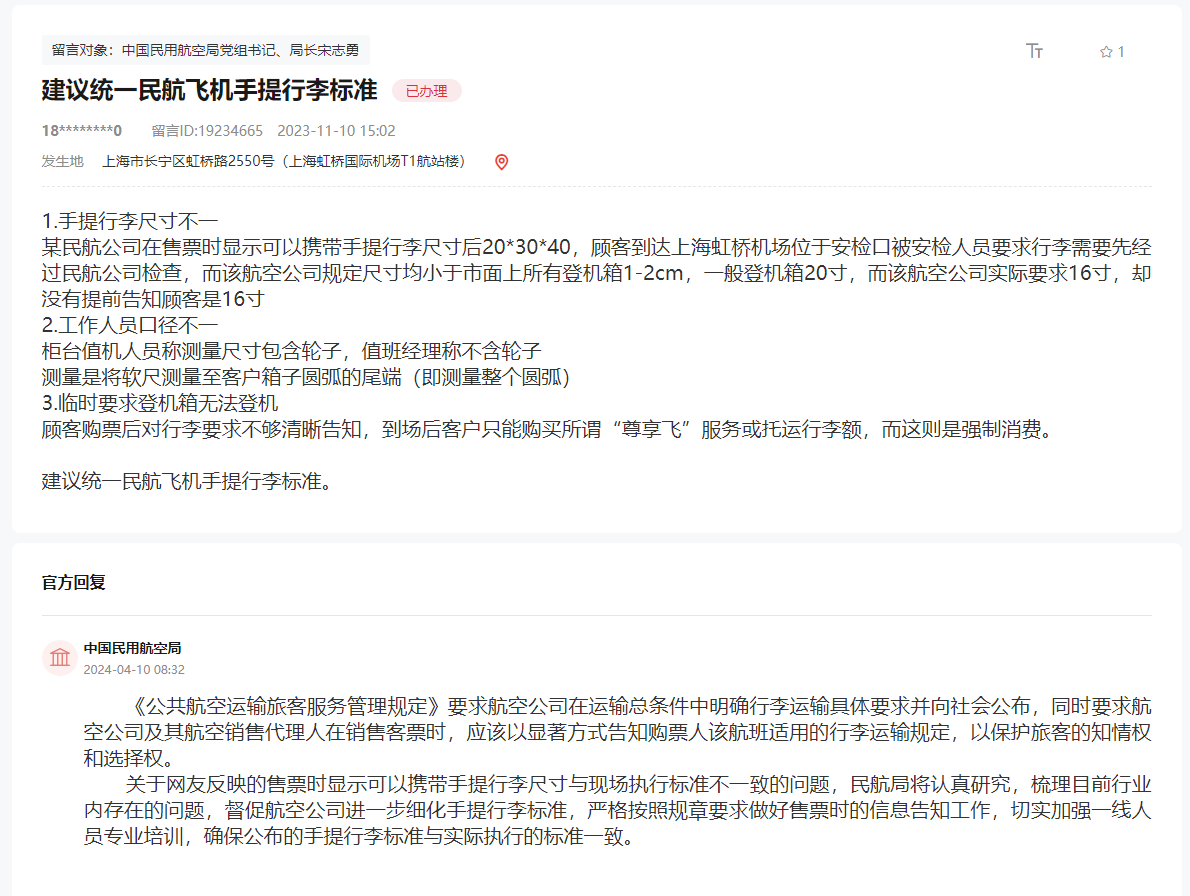Click the heading 3.临时要求登机箱无法登机
The image size is (1190, 896).
pos(160,403)
